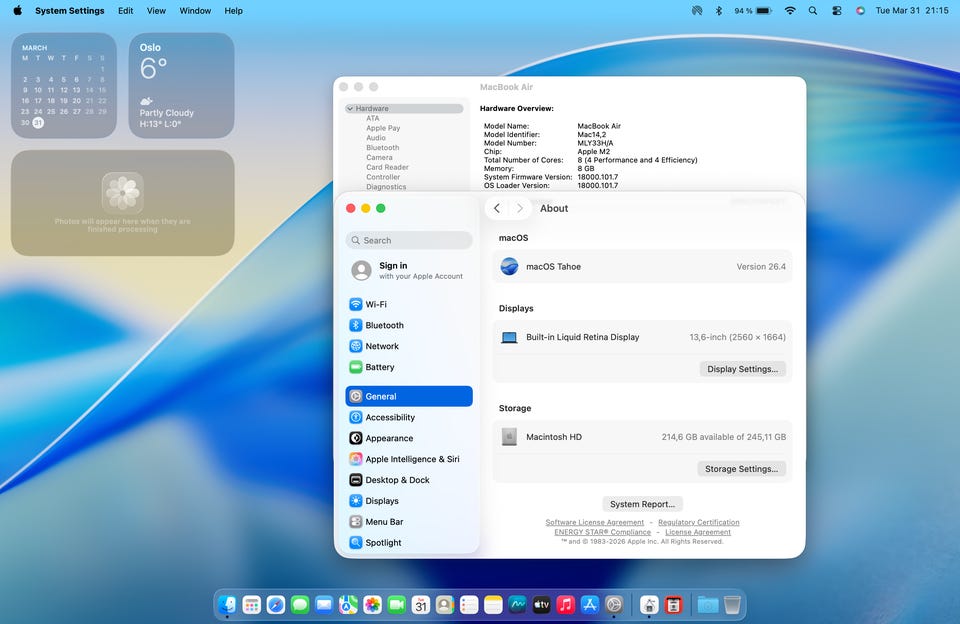Click the Display Settings... button

(x=742, y=369)
